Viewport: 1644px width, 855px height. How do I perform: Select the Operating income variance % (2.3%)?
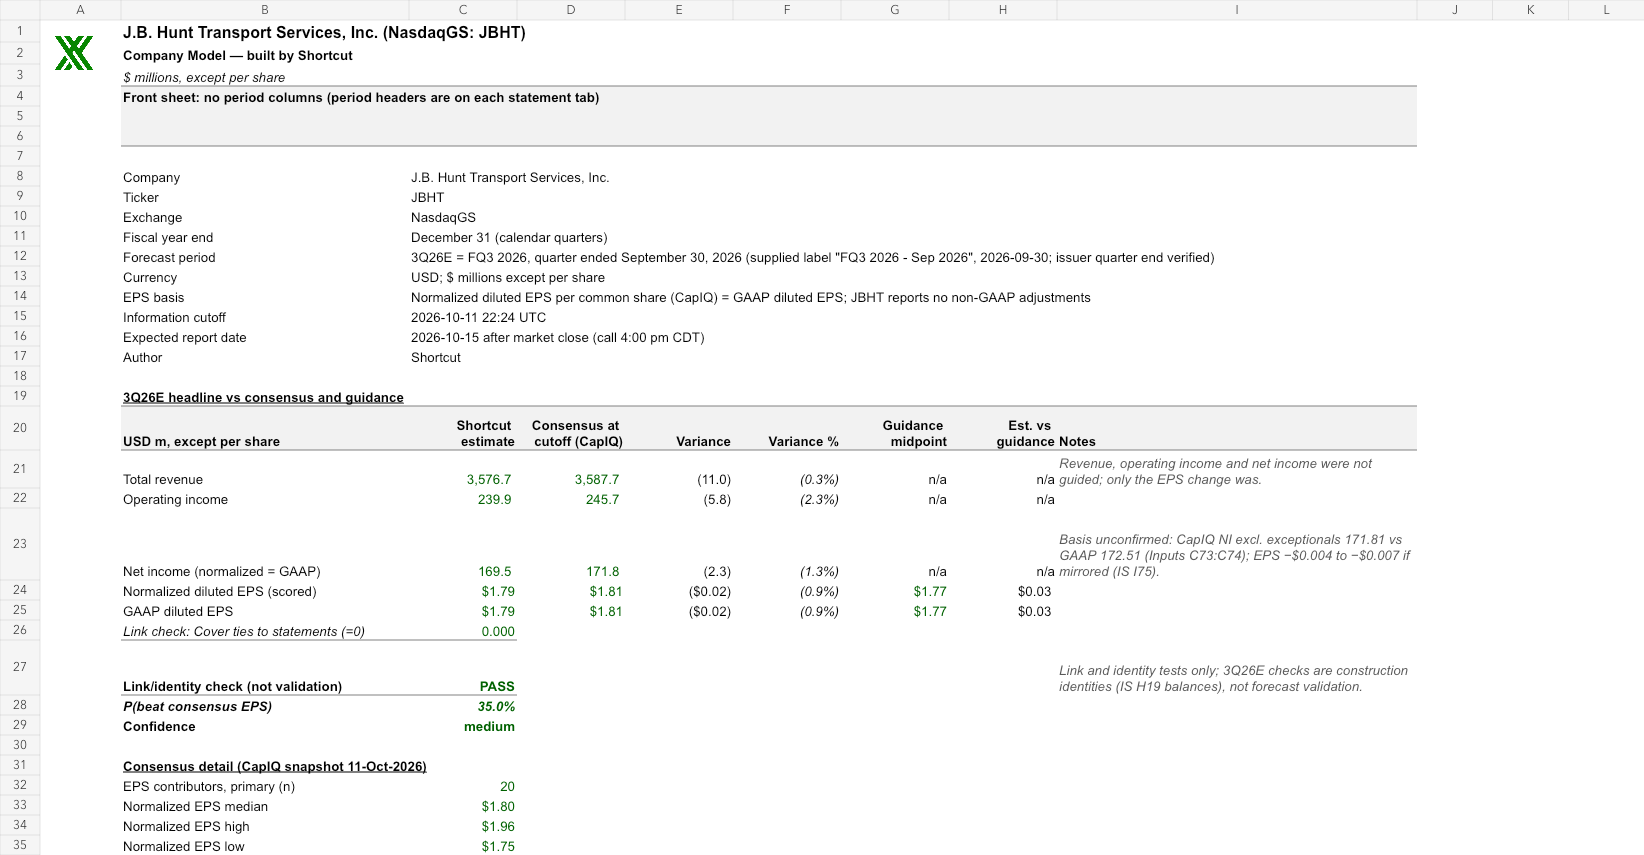819,500
